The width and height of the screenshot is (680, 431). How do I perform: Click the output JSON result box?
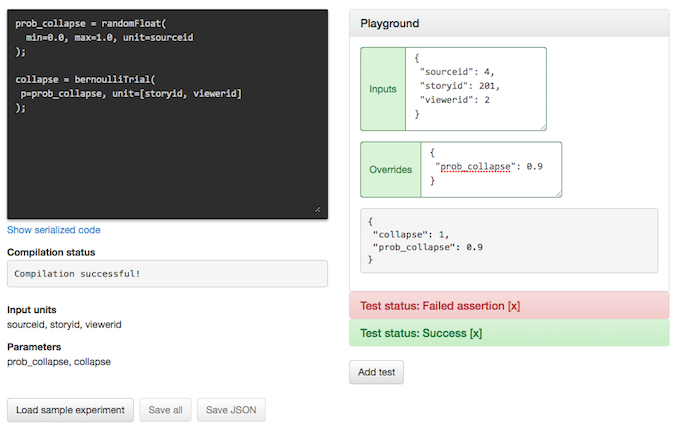click(x=509, y=241)
